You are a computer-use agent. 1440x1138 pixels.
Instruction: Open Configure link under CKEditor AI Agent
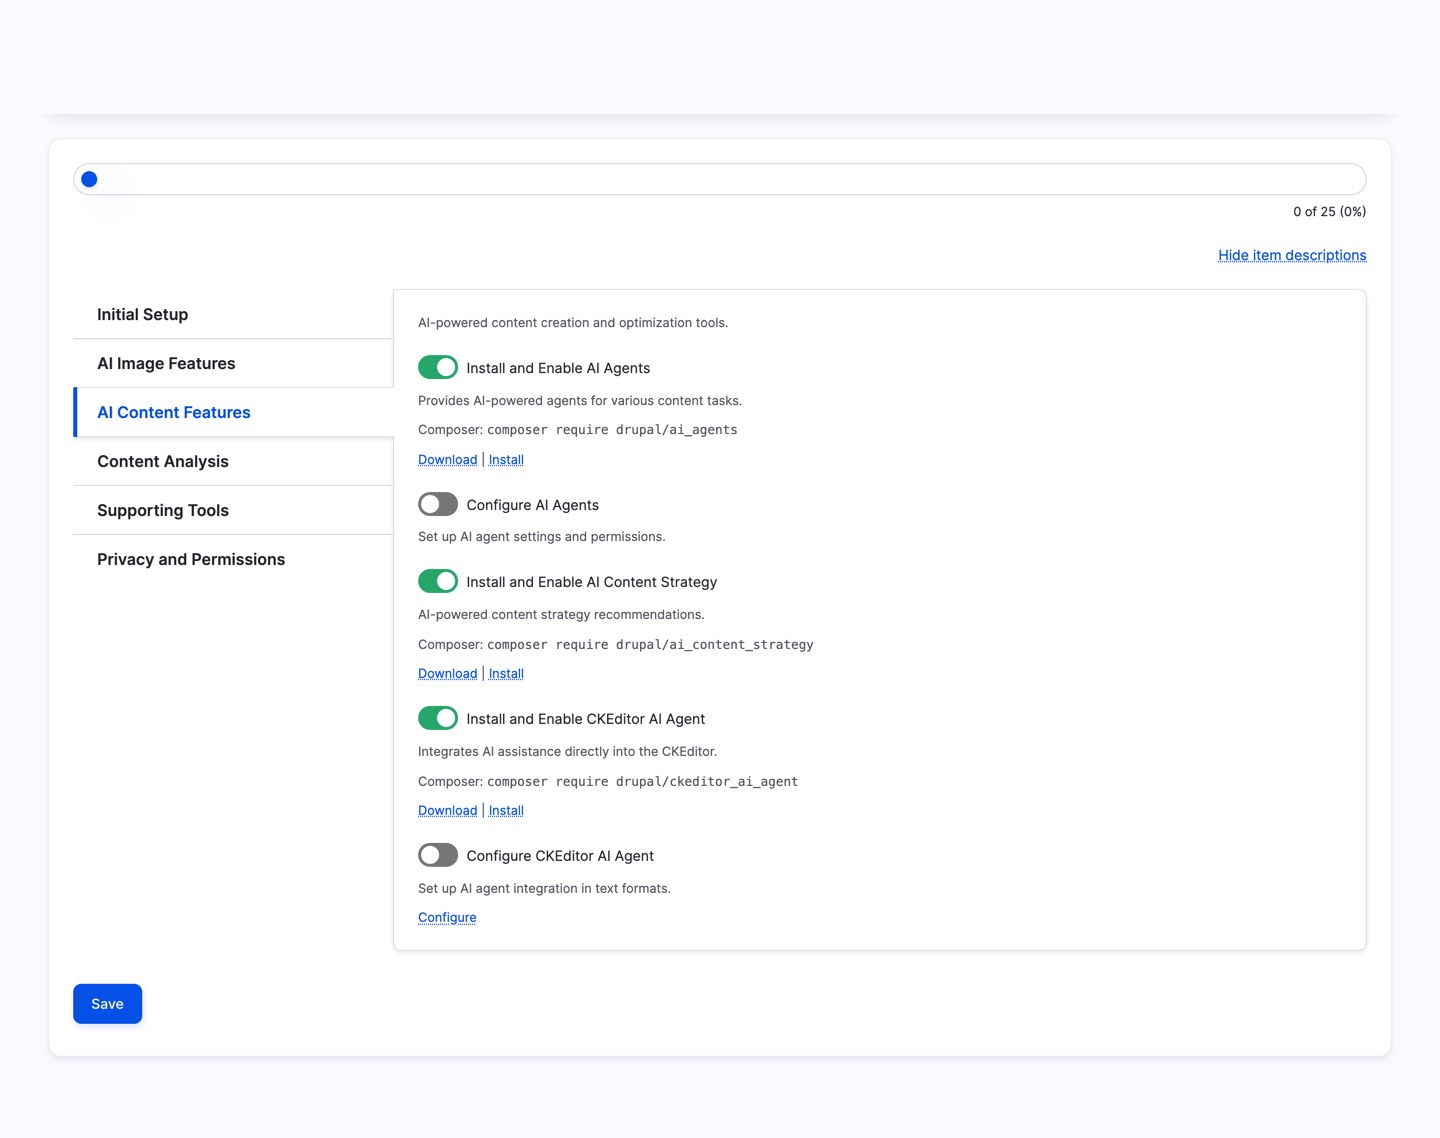pyautogui.click(x=447, y=918)
